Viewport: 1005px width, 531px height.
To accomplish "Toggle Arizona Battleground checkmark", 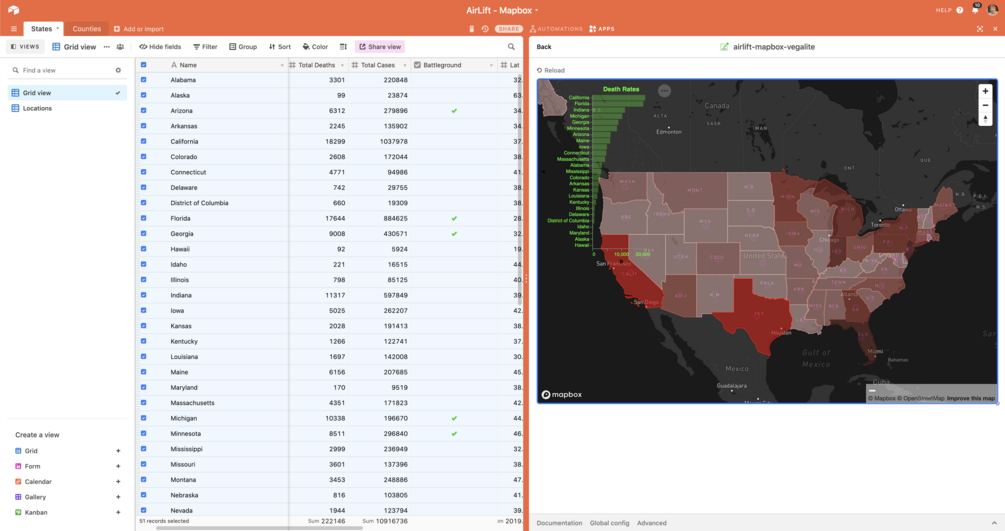I will (454, 111).
